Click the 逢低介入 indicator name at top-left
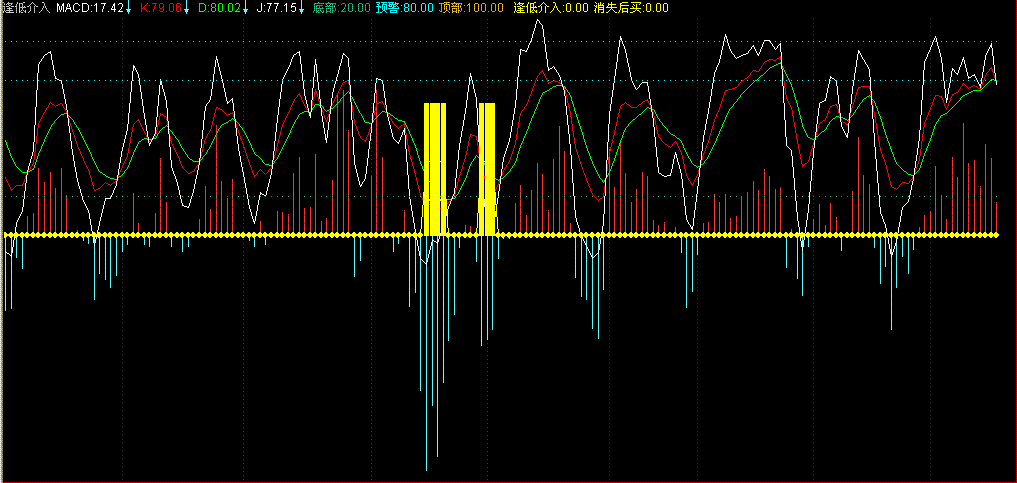This screenshot has height=483, width=1017. pyautogui.click(x=26, y=8)
